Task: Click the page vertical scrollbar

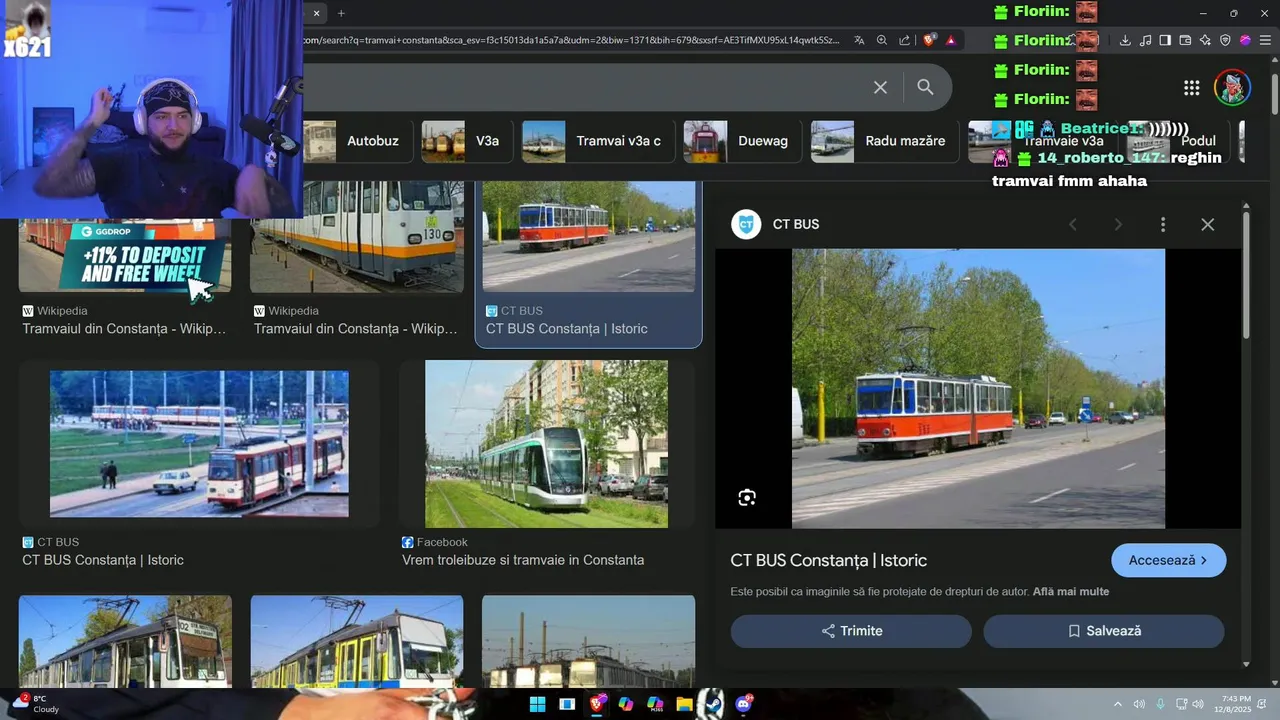Action: click(x=1275, y=95)
